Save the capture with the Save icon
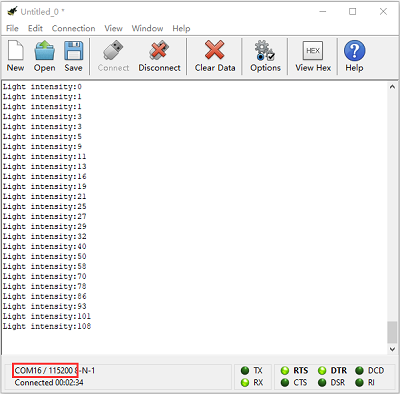The height and width of the screenshot is (394, 400). tap(73, 50)
